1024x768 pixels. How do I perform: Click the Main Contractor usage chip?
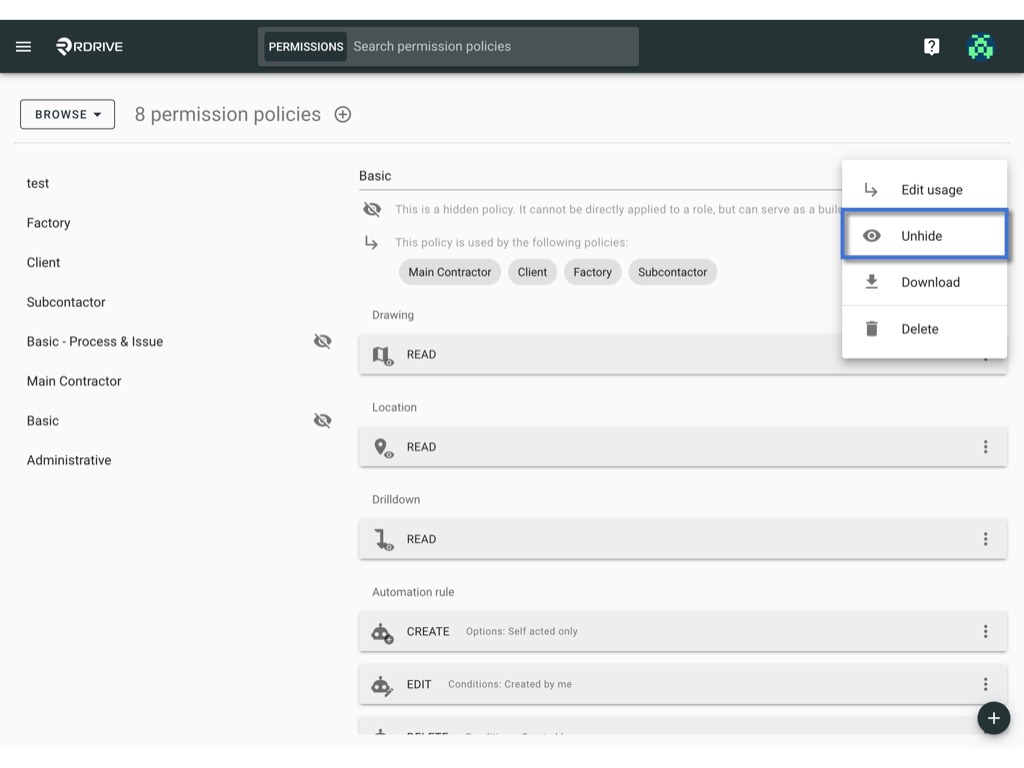point(449,272)
